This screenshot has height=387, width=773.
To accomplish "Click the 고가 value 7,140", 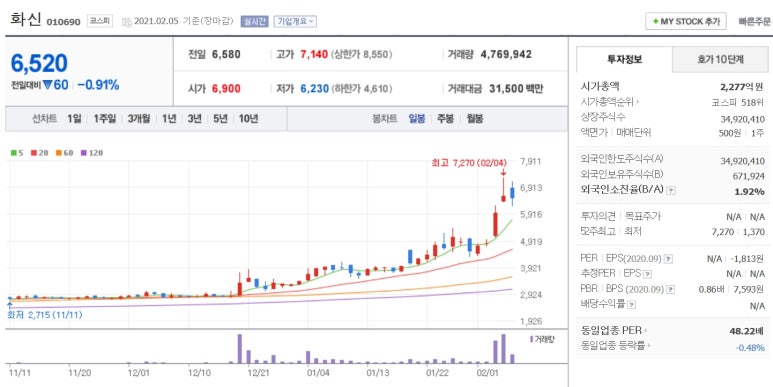I will pos(314,54).
